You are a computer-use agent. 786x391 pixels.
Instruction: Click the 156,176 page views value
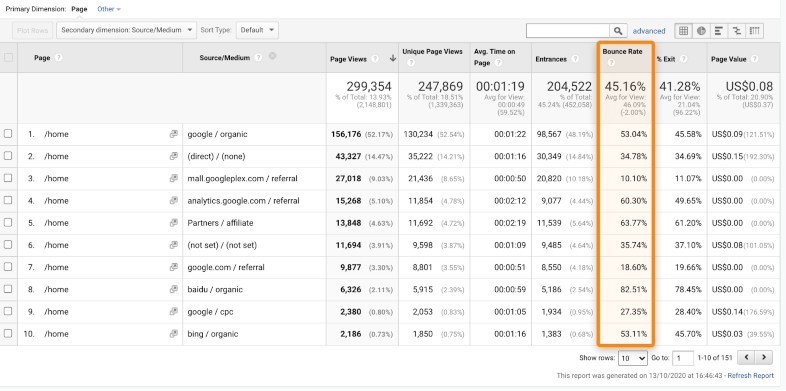coord(346,134)
